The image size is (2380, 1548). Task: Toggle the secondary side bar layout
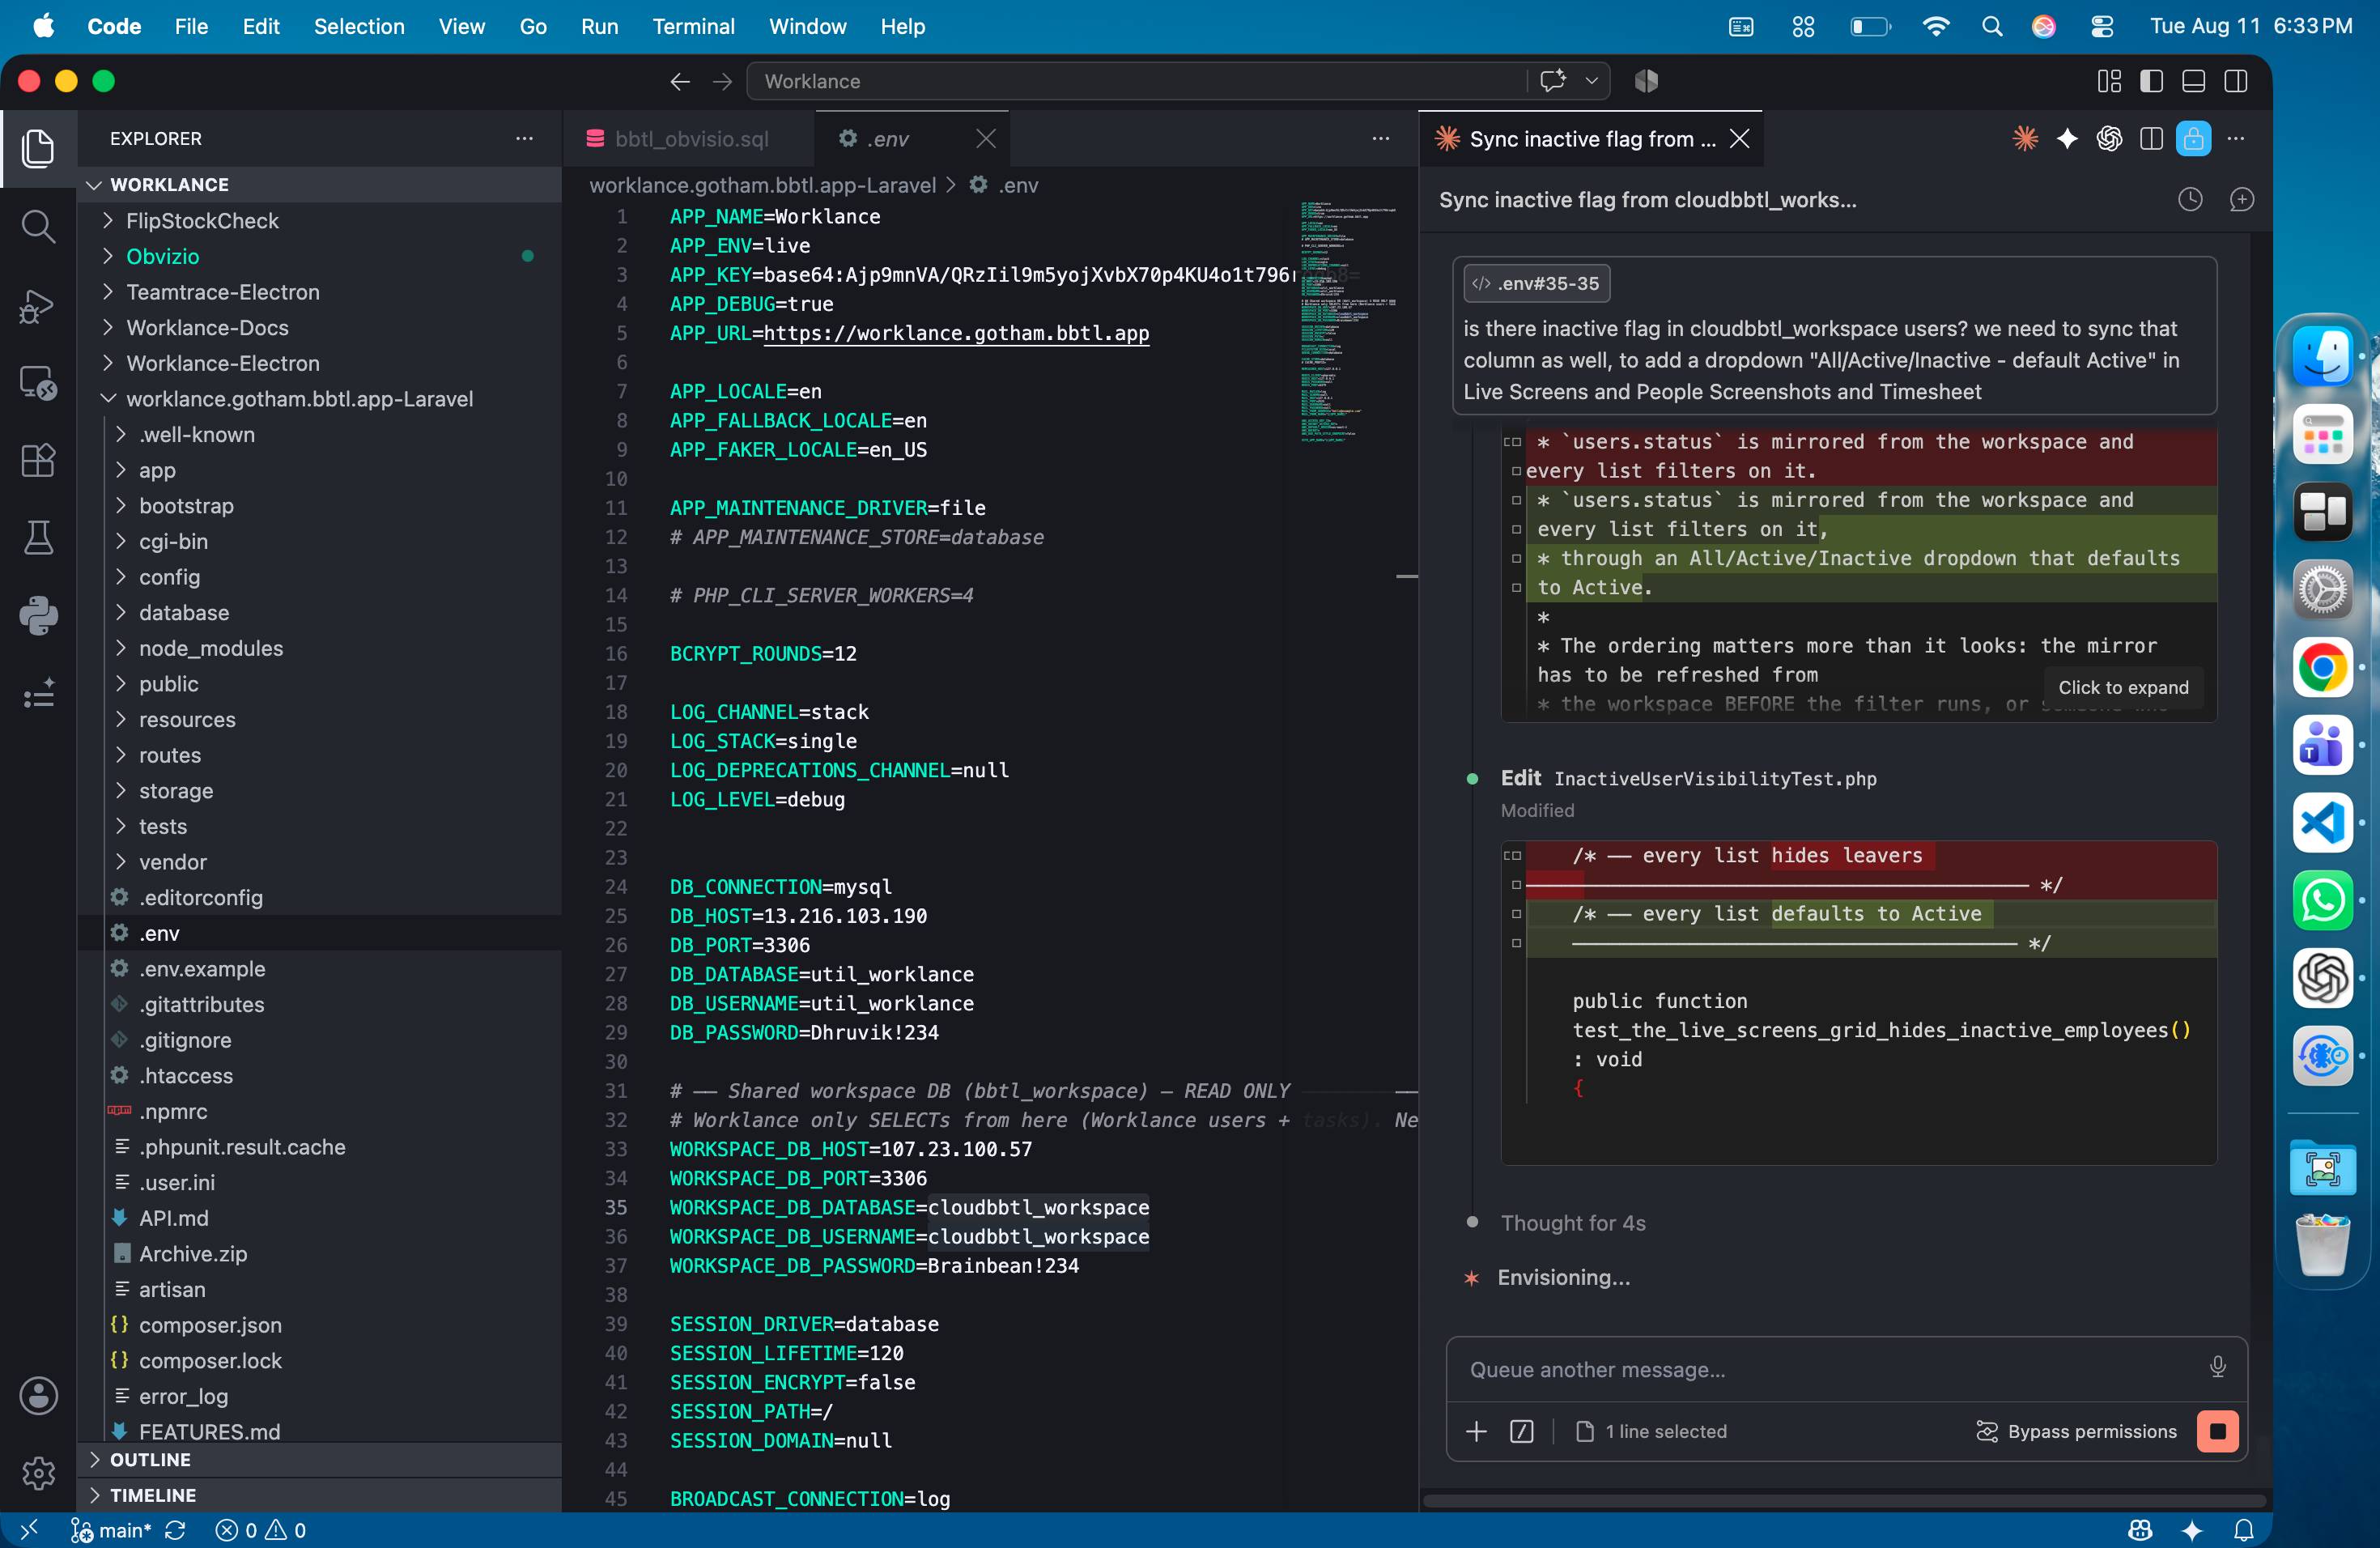coord(2236,81)
